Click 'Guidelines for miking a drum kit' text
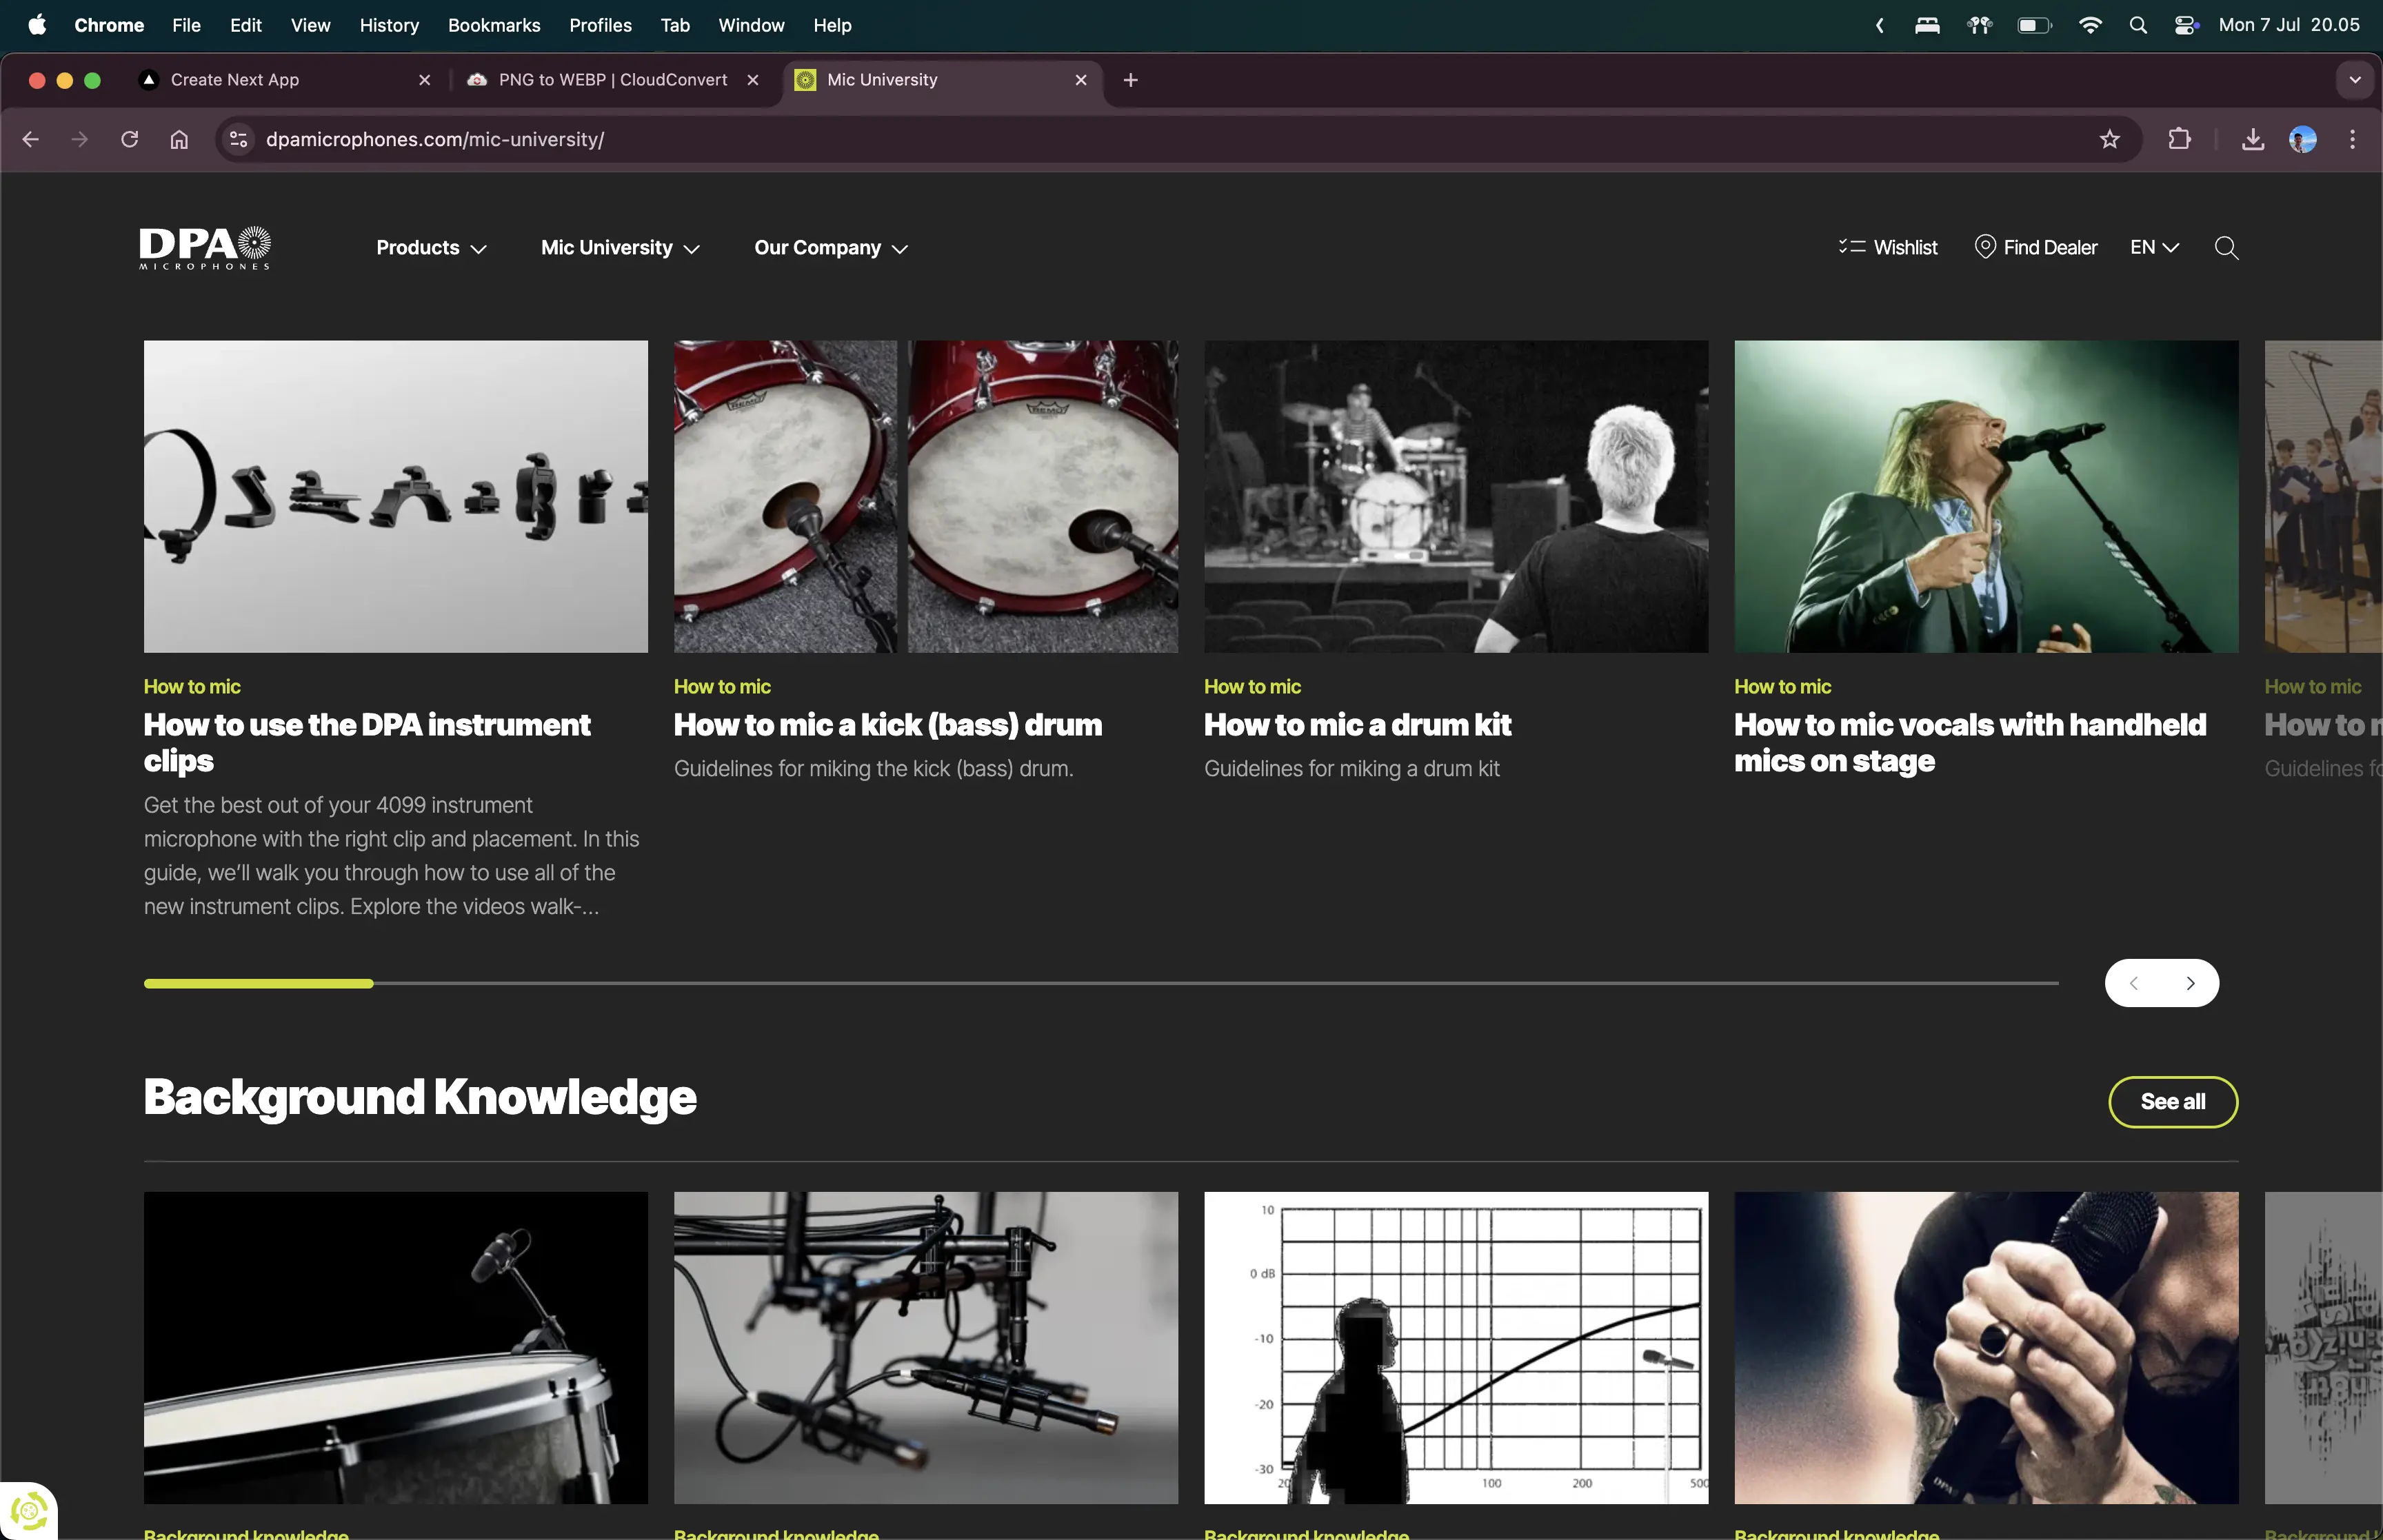2383x1540 pixels. click(x=1352, y=769)
